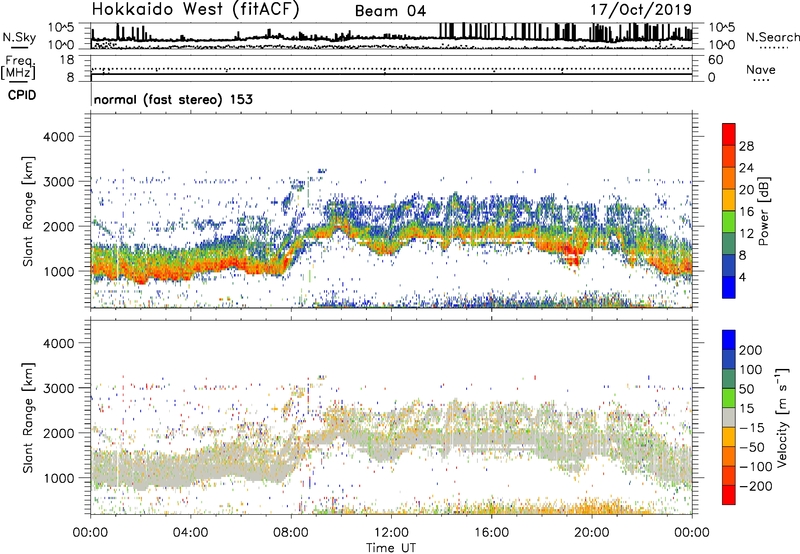
Task: Click the "12:00" time axis label
Action: click(x=391, y=533)
